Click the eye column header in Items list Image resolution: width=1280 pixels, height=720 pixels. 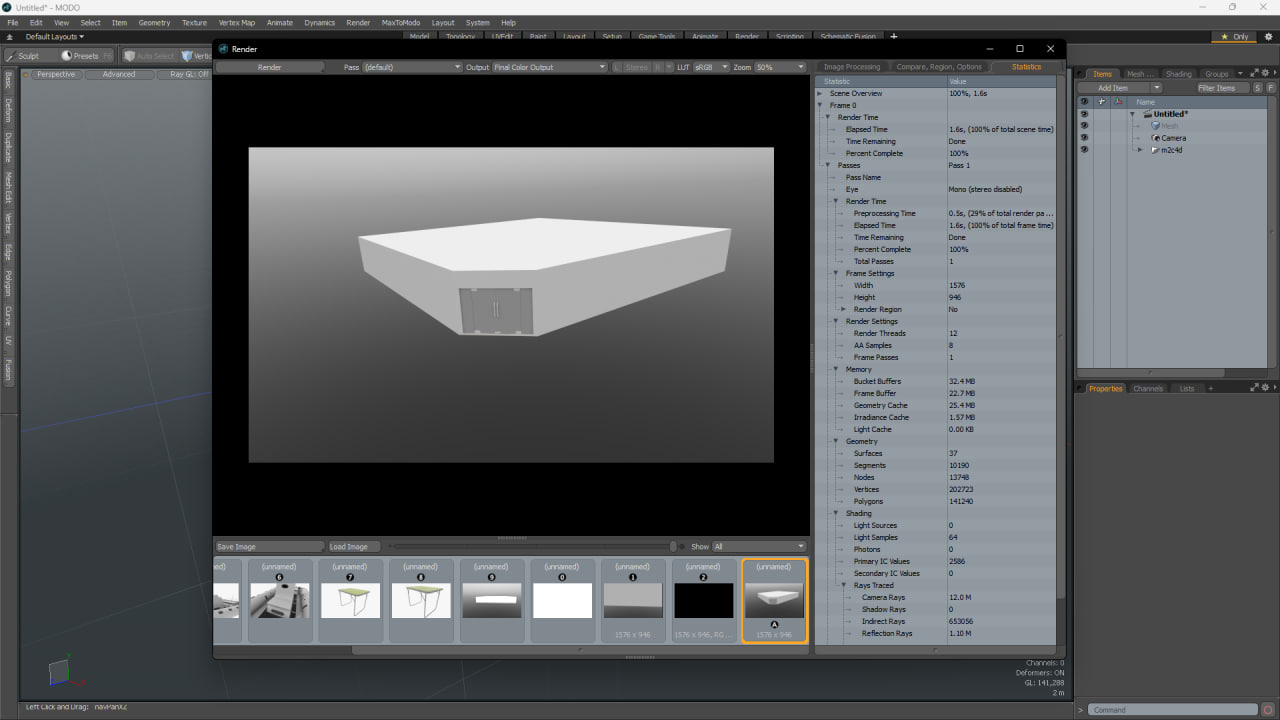(x=1084, y=102)
